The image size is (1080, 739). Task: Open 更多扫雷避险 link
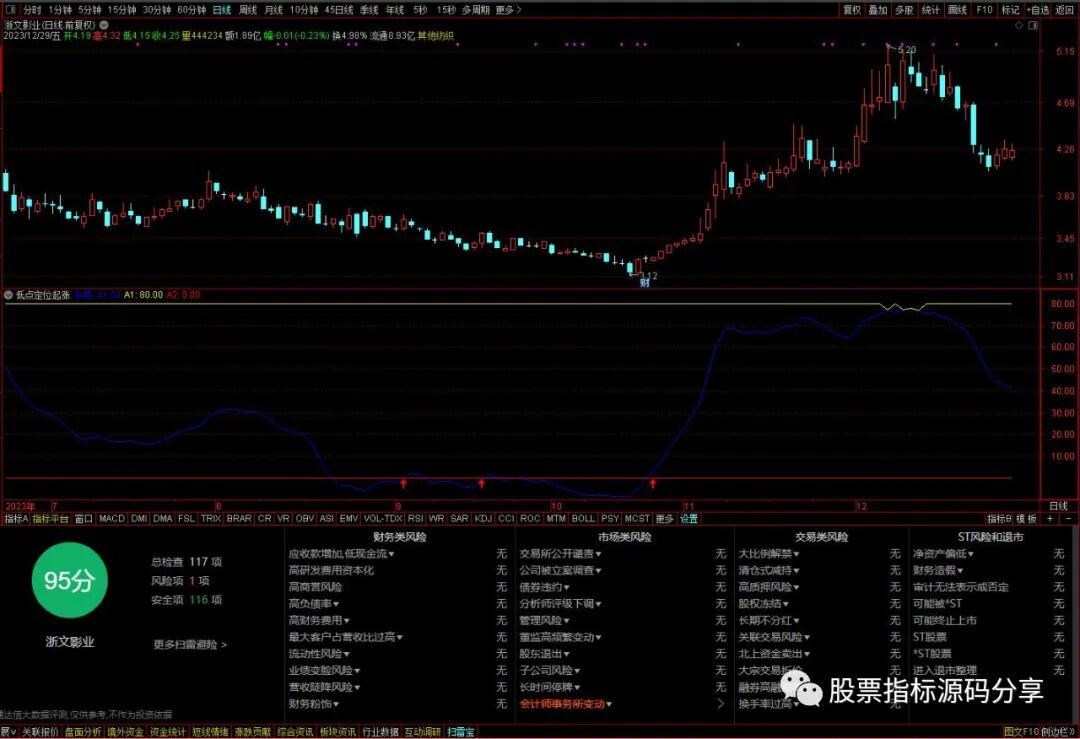[x=190, y=645]
